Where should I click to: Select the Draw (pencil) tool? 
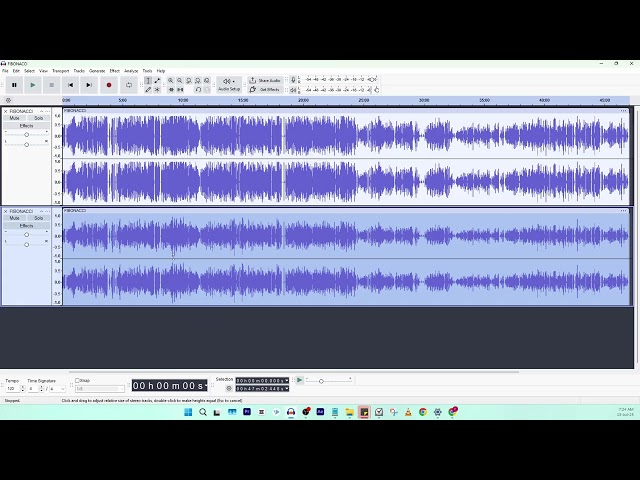coord(148,89)
